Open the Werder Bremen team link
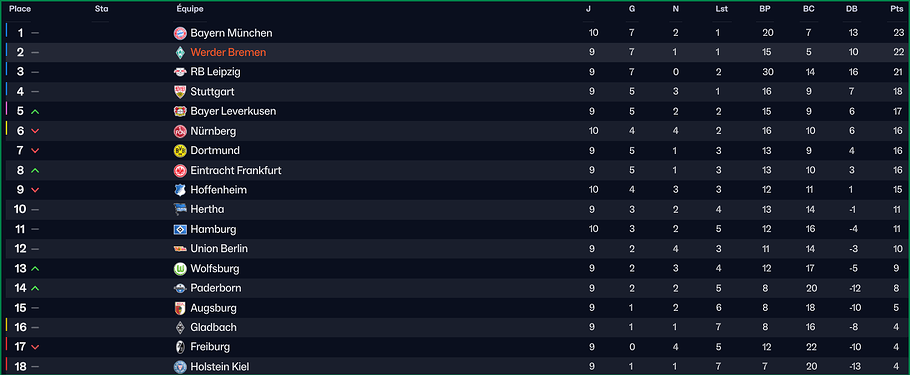910x375 pixels. (228, 53)
